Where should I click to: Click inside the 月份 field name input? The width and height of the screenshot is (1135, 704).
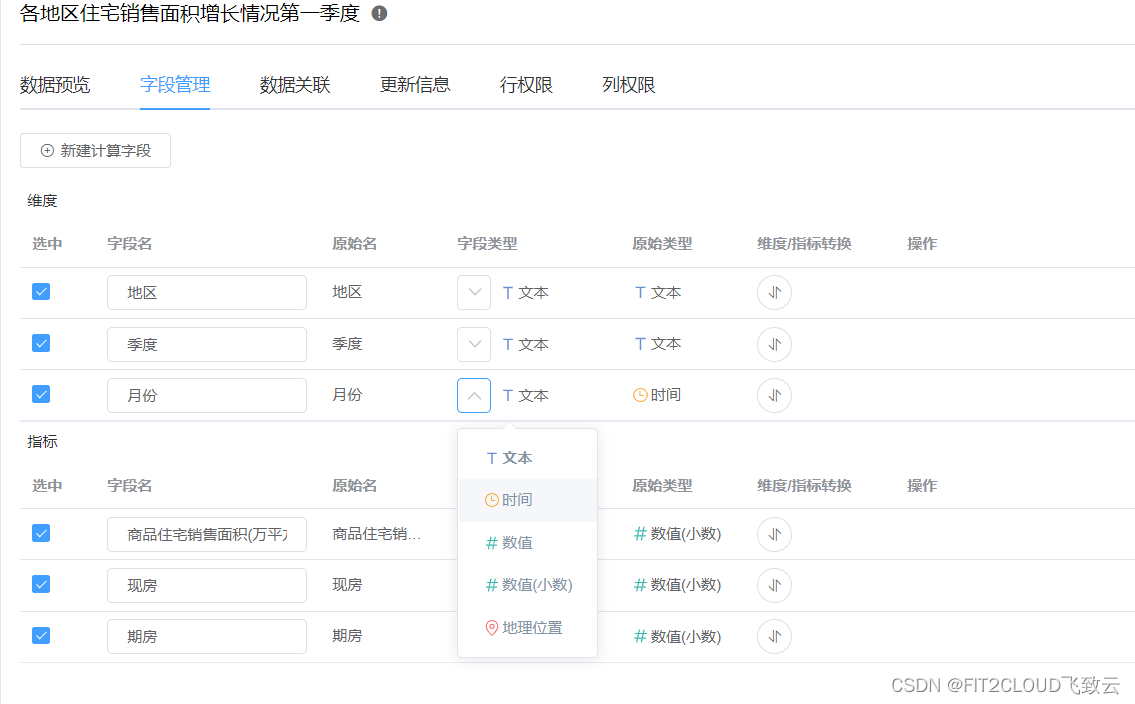coord(206,395)
